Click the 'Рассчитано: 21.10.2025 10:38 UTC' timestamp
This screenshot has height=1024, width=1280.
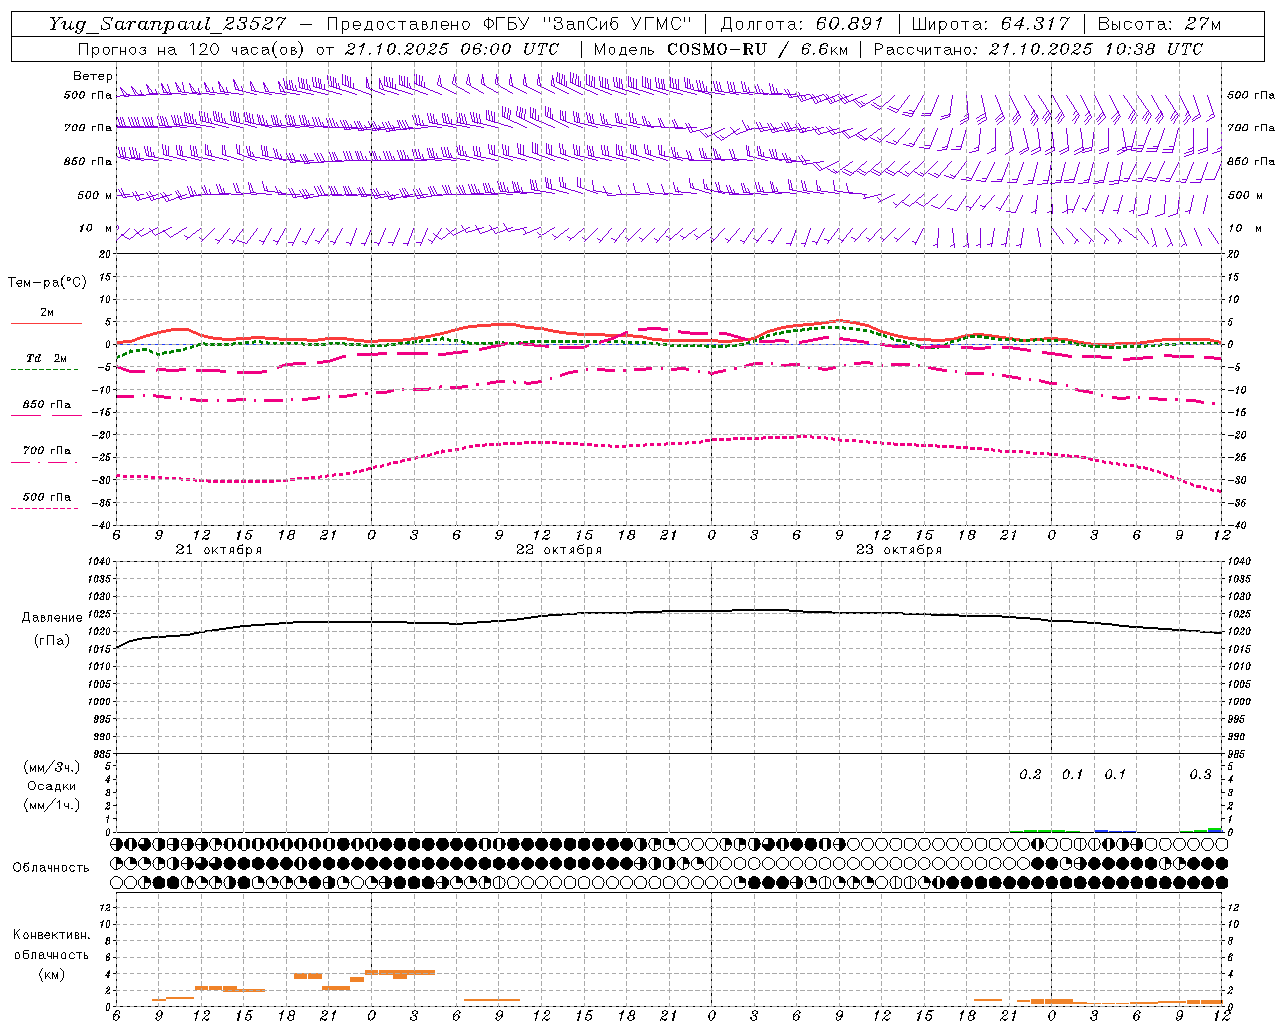click(1038, 49)
